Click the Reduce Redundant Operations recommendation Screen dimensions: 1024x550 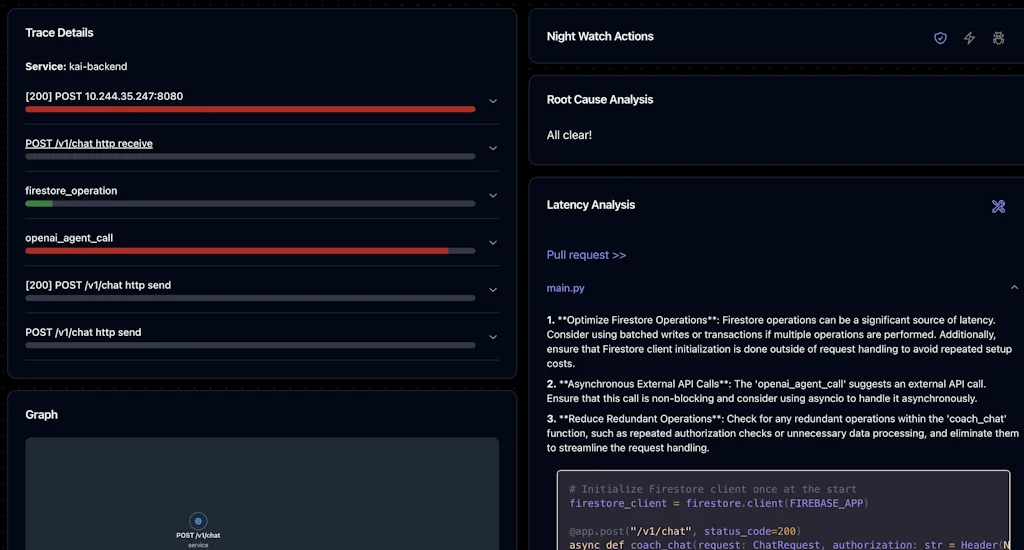[782, 433]
